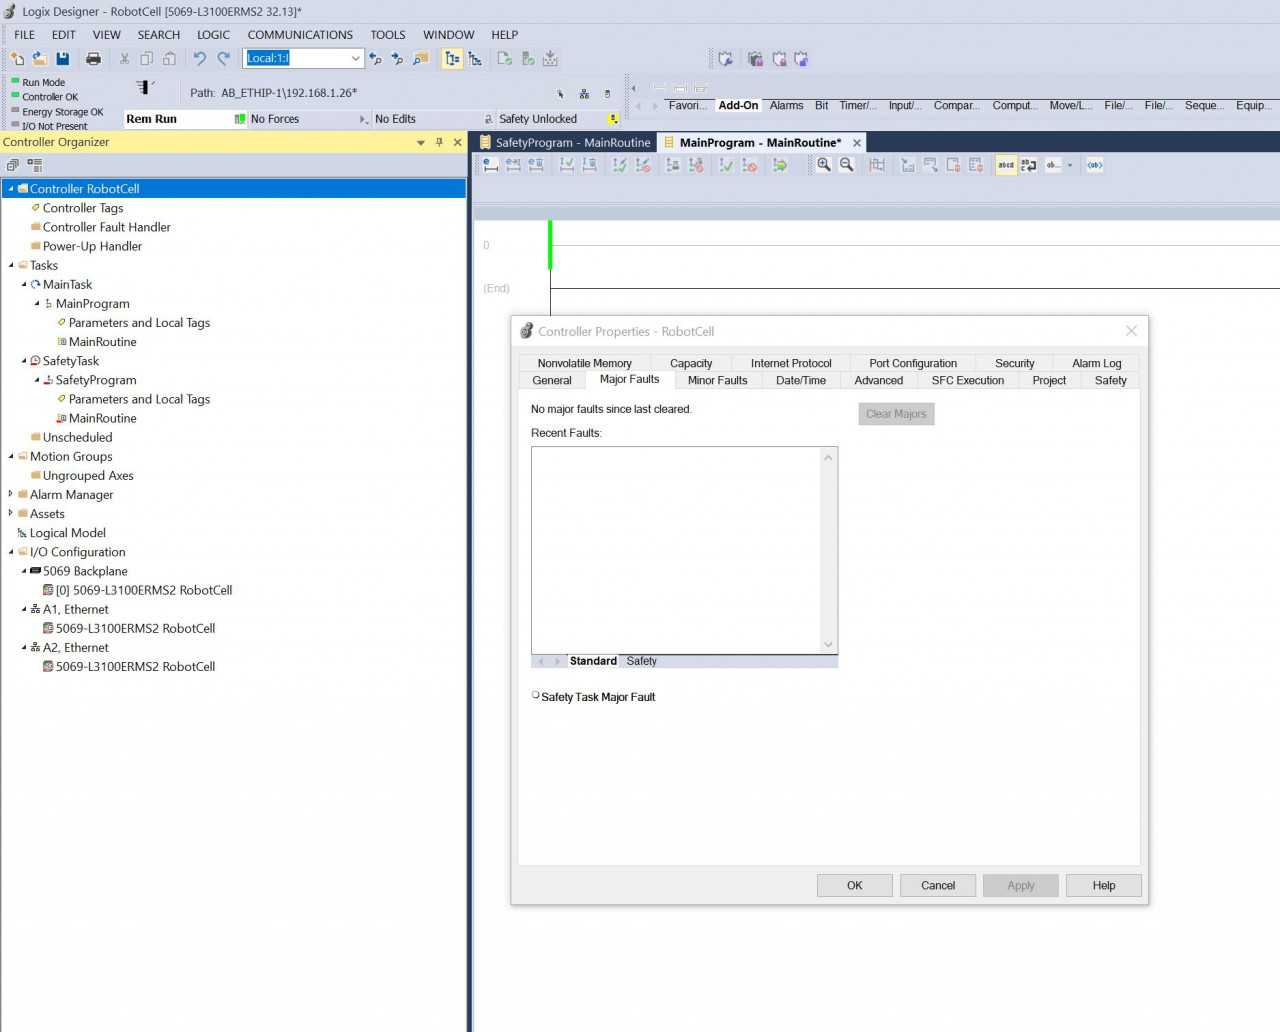Click the controller key switch icon
1280x1032 pixels.
tap(145, 87)
